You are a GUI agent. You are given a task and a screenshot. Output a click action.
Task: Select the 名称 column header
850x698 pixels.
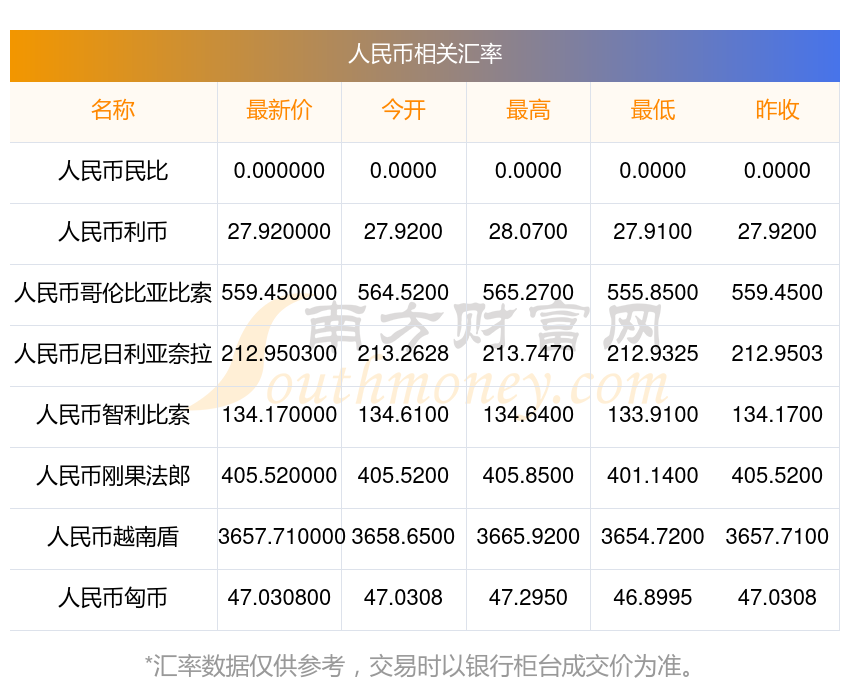pos(113,111)
